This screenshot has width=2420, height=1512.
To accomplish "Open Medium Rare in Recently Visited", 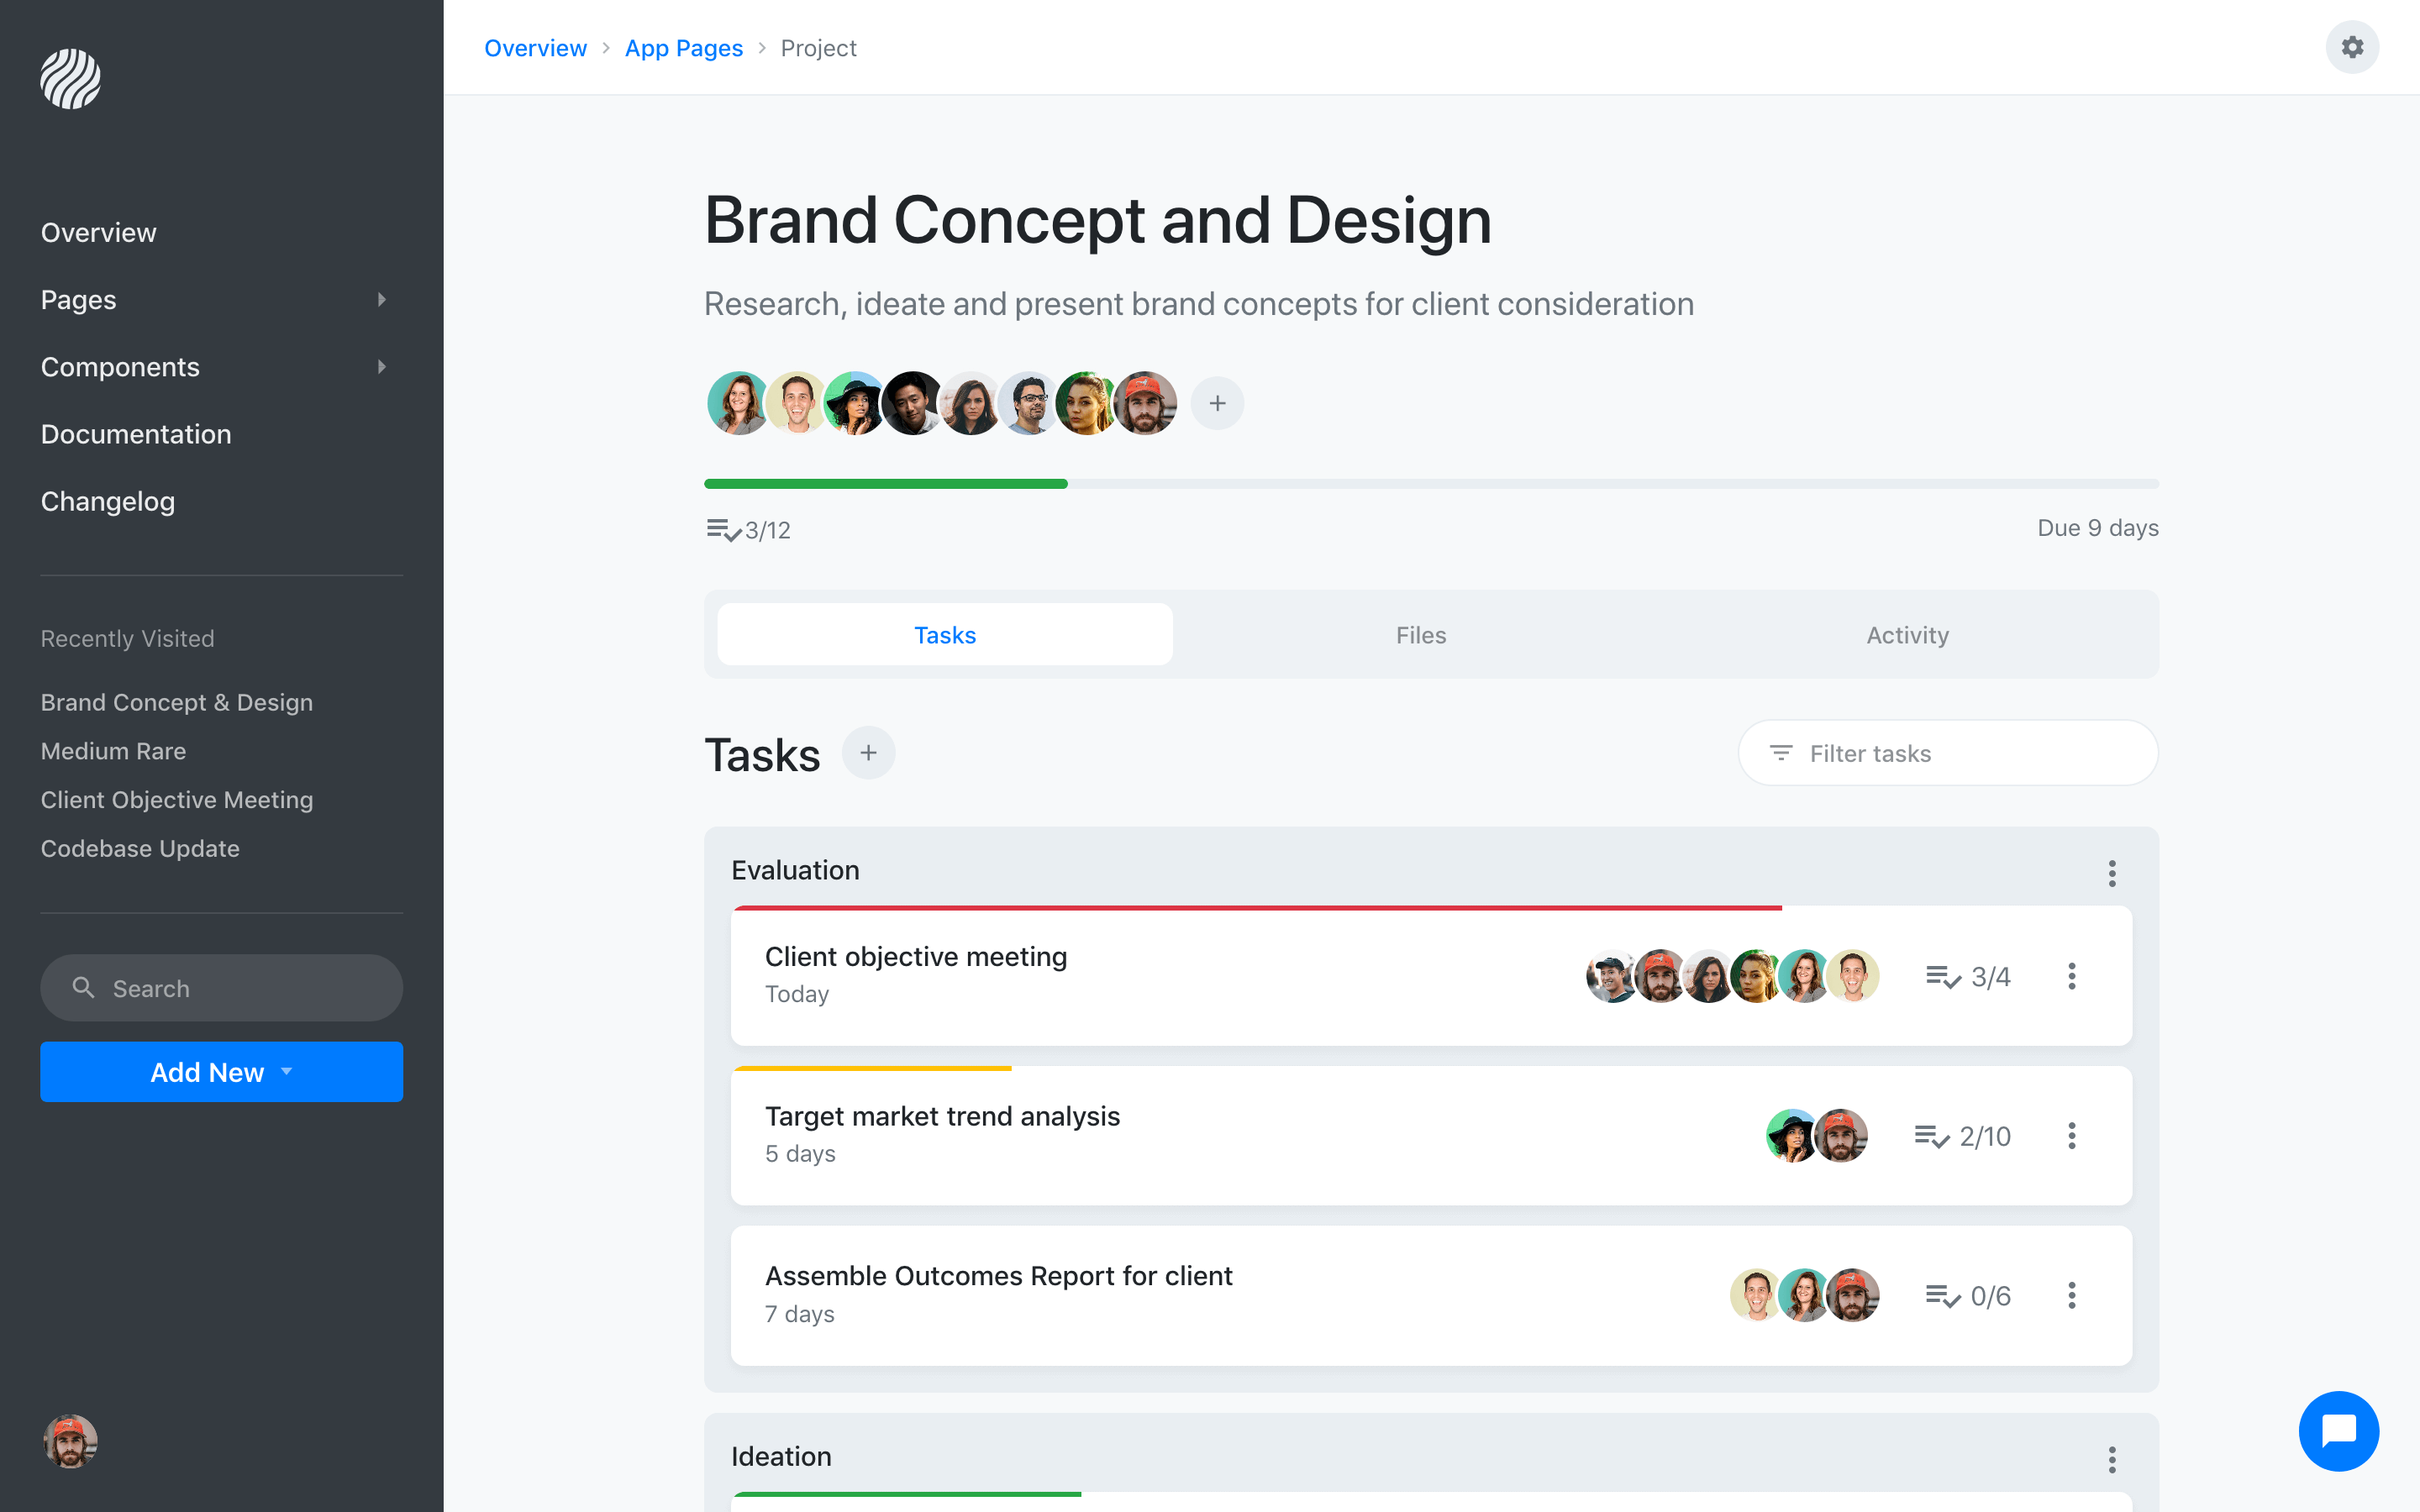I will [113, 751].
